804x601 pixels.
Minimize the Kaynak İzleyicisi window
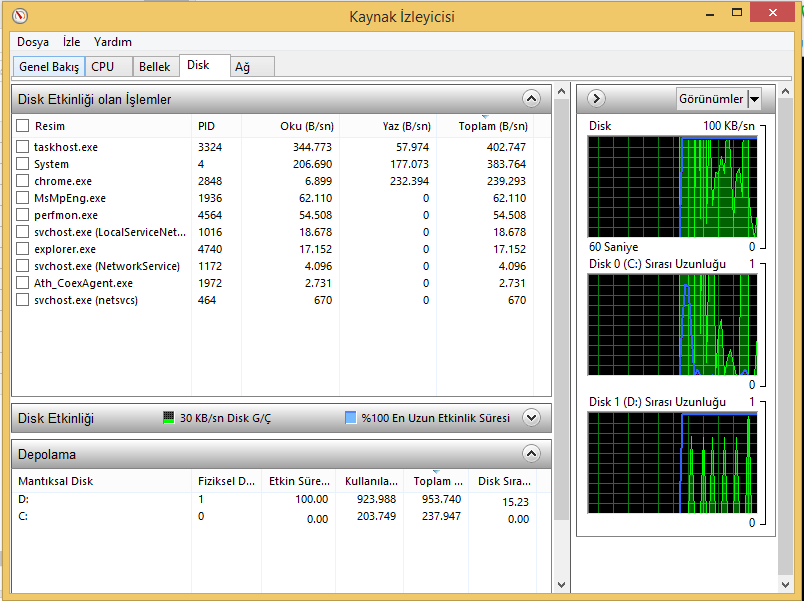[x=710, y=14]
